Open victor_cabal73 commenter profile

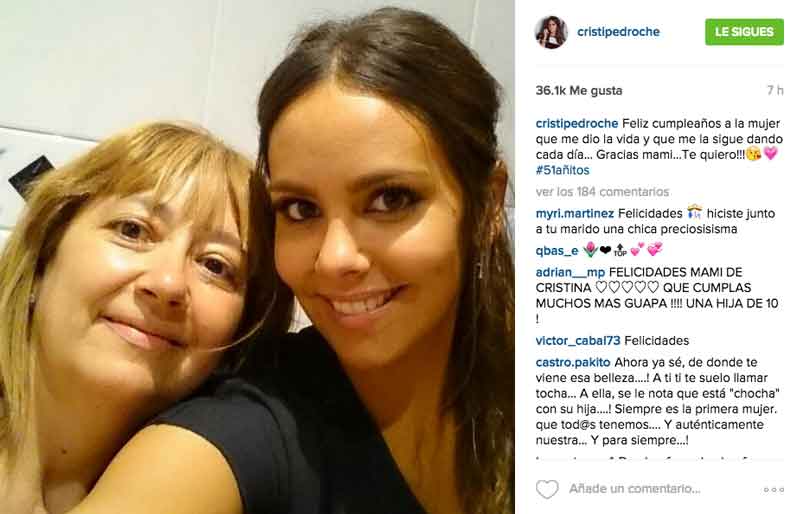tap(578, 340)
